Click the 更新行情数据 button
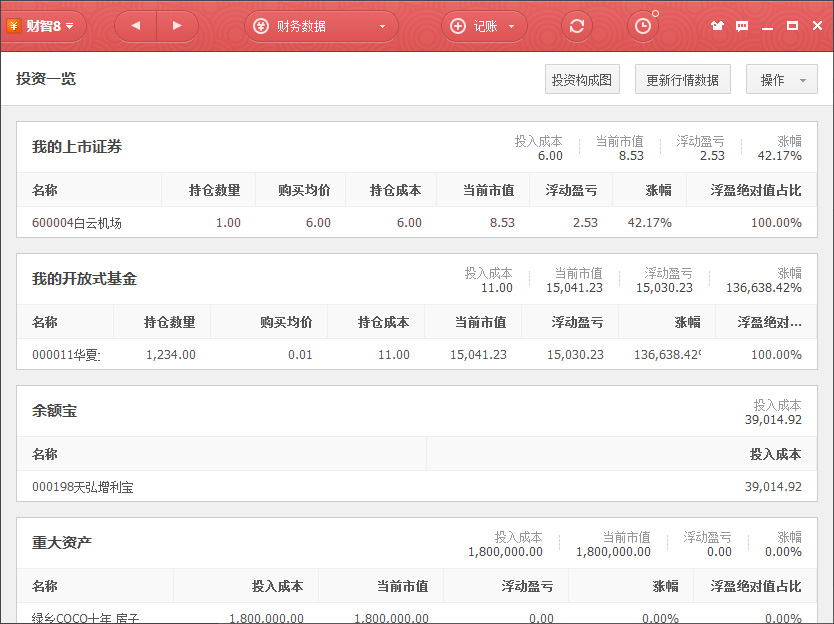 pyautogui.click(x=682, y=80)
